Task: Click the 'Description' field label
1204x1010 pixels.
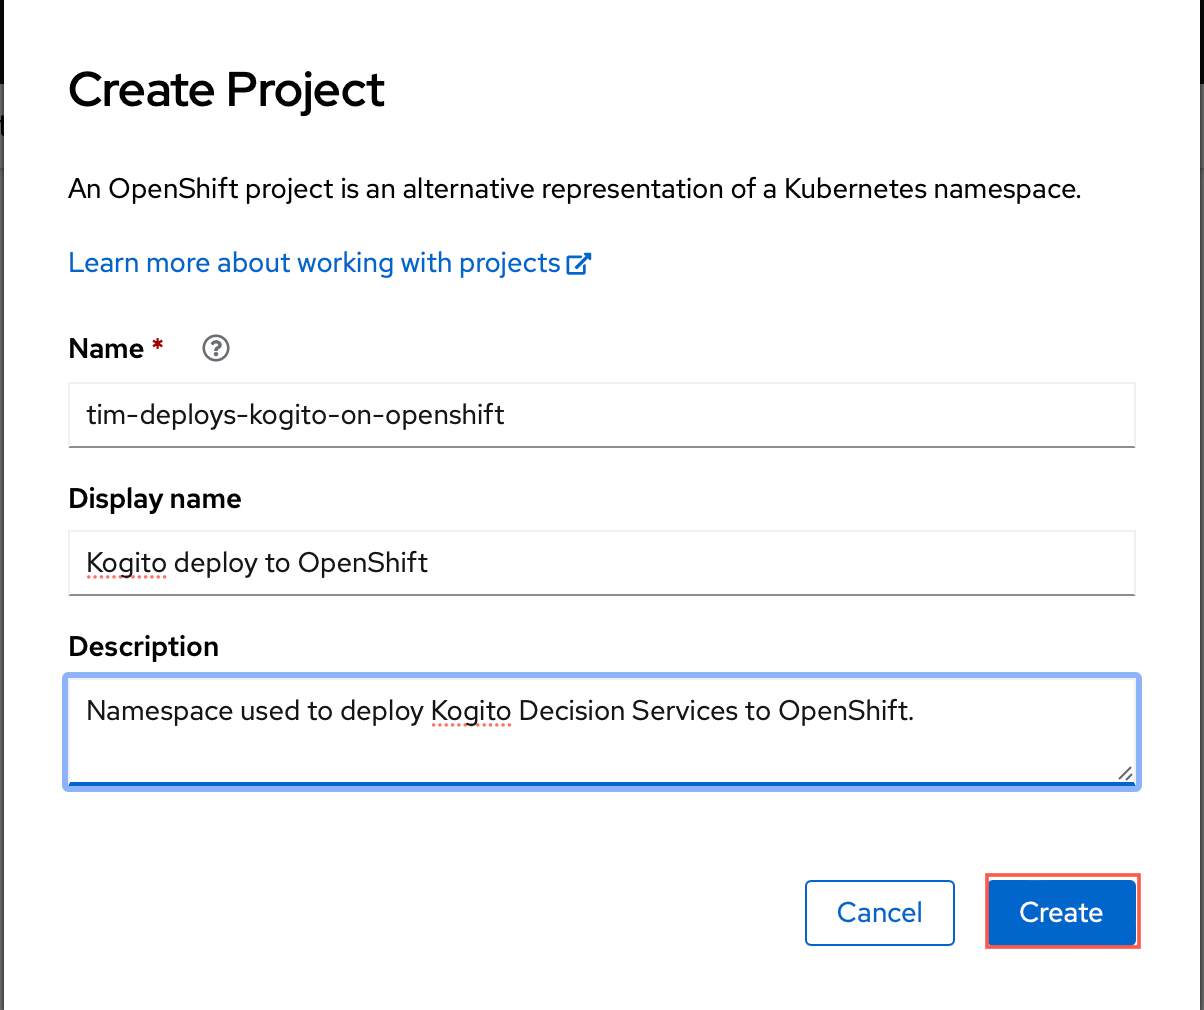Action: 144,647
